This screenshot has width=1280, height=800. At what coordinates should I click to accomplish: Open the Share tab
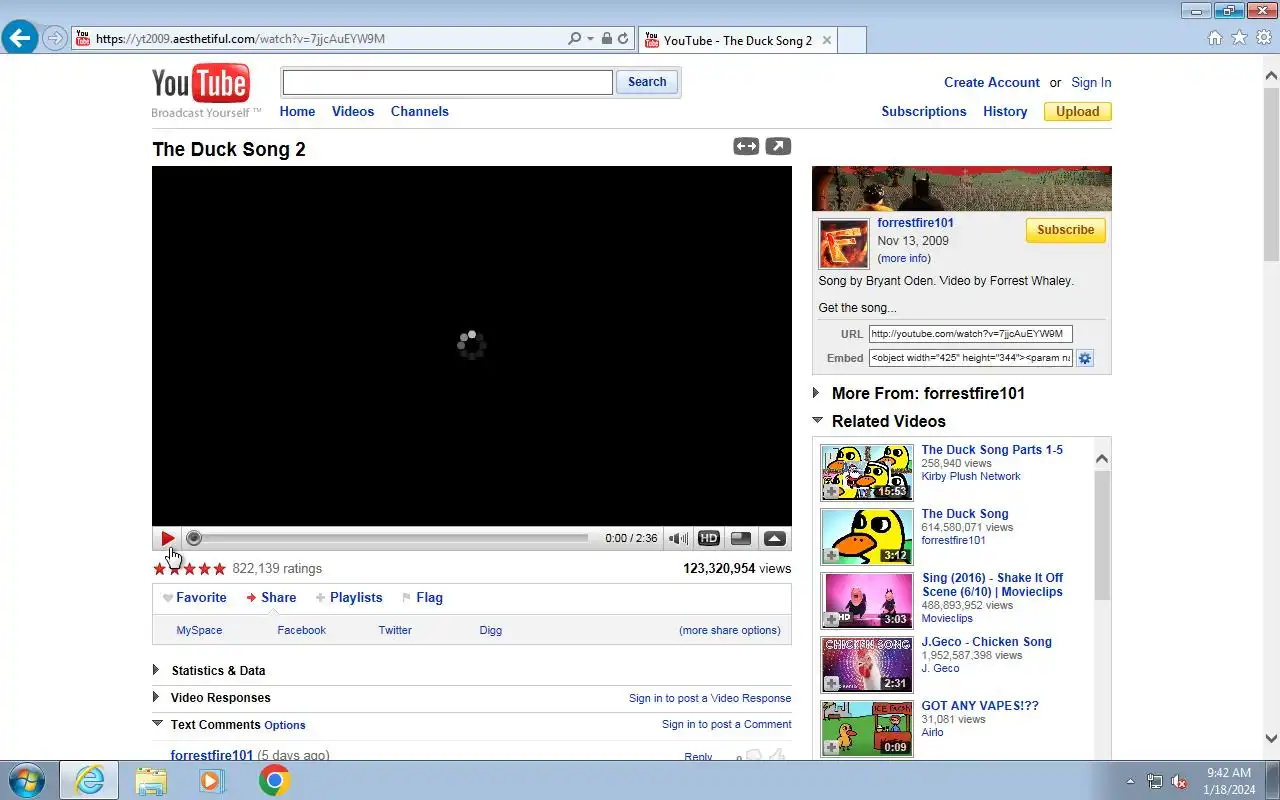[x=271, y=597]
